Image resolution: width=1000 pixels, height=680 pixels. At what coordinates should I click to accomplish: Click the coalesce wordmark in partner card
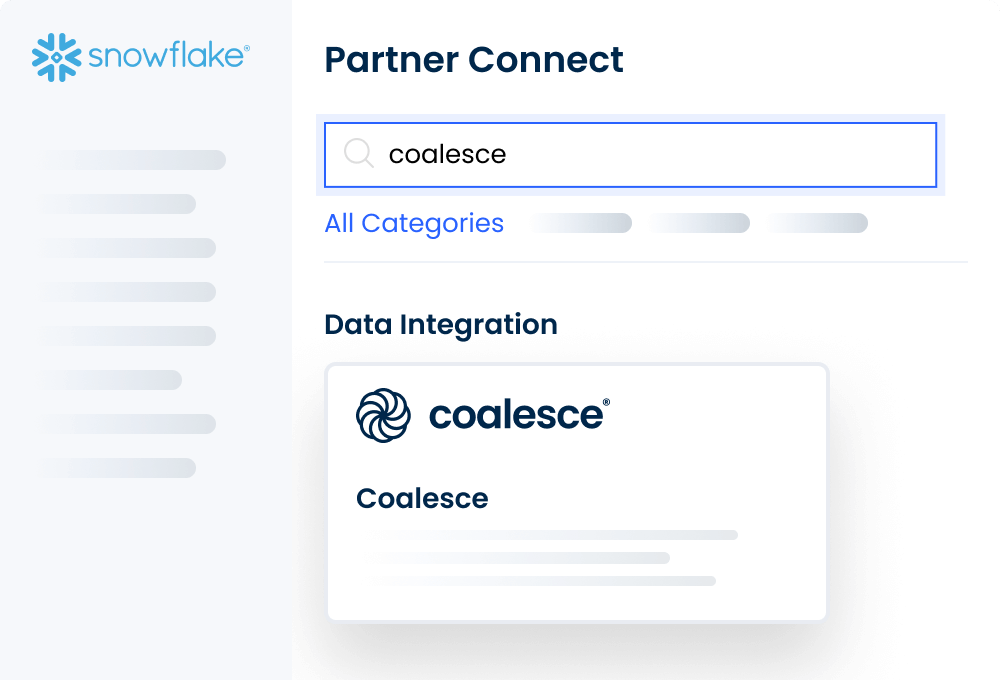[519, 415]
